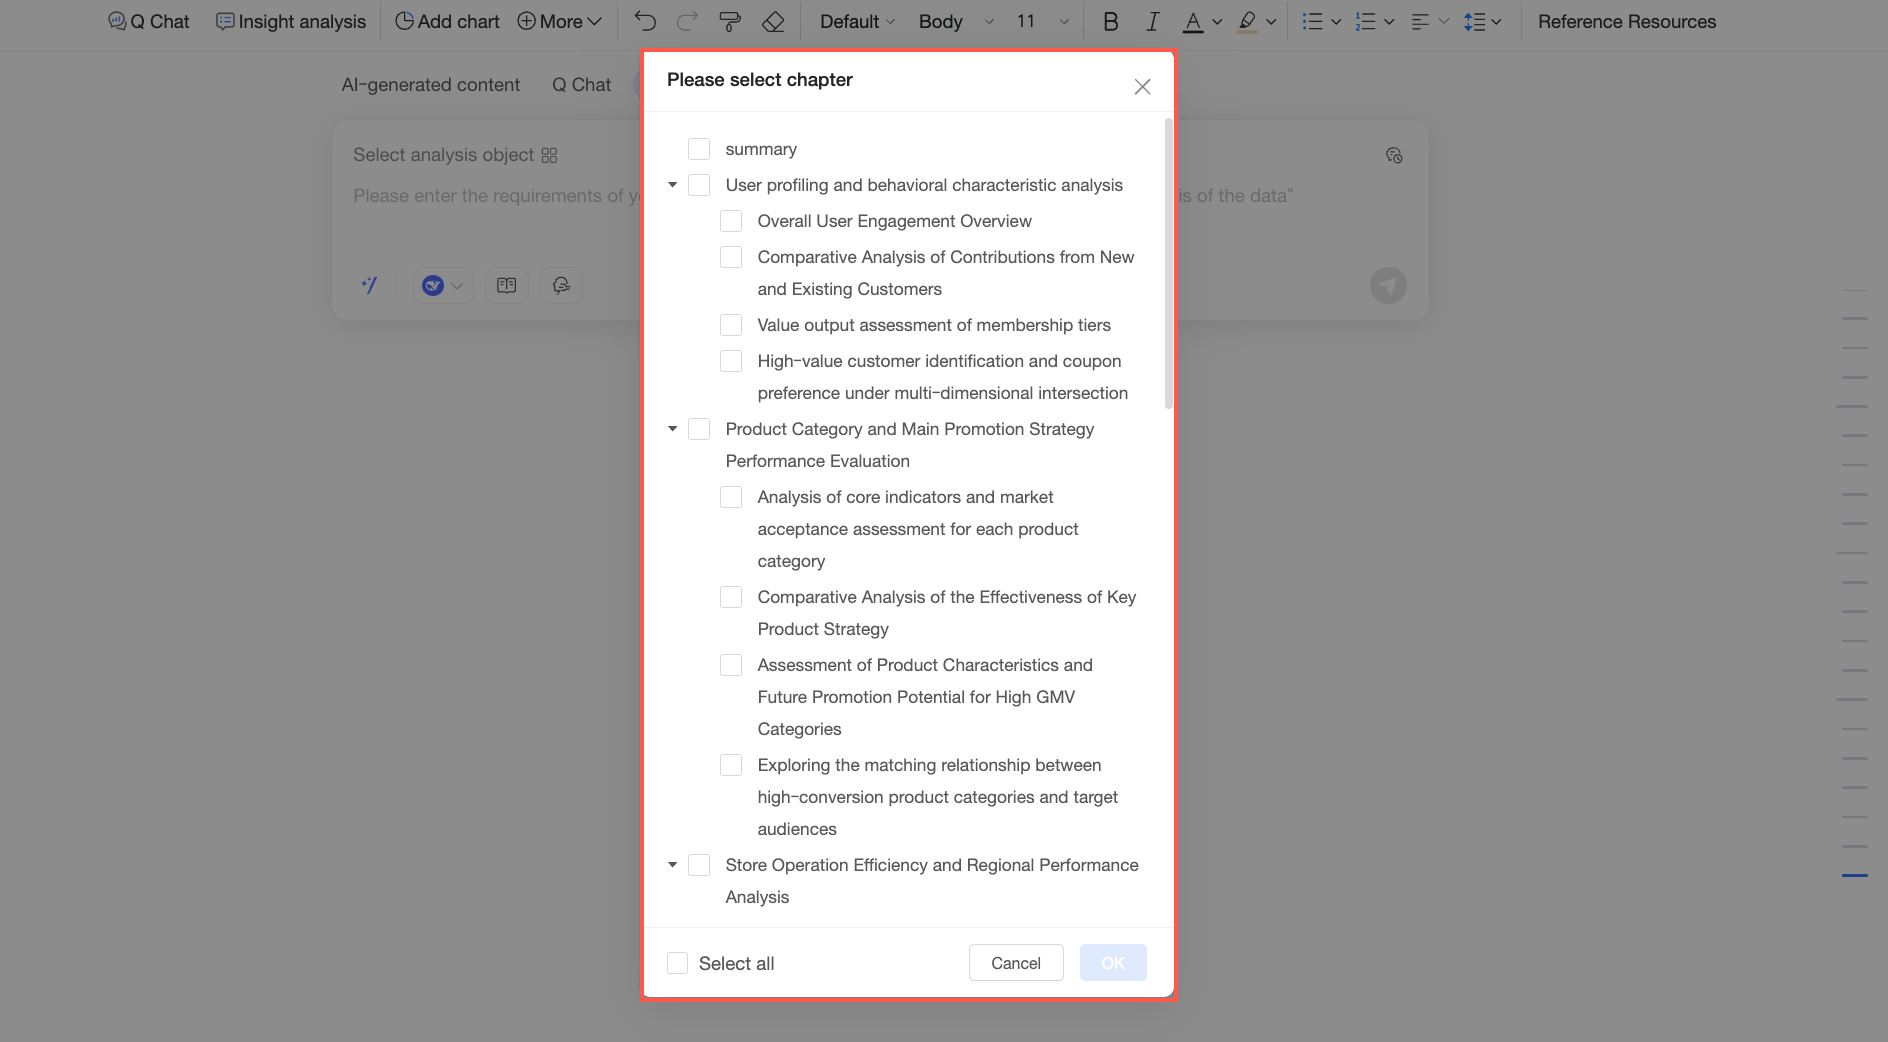The height and width of the screenshot is (1042, 1888).
Task: Switch to AI-generated content tab
Action: (430, 85)
